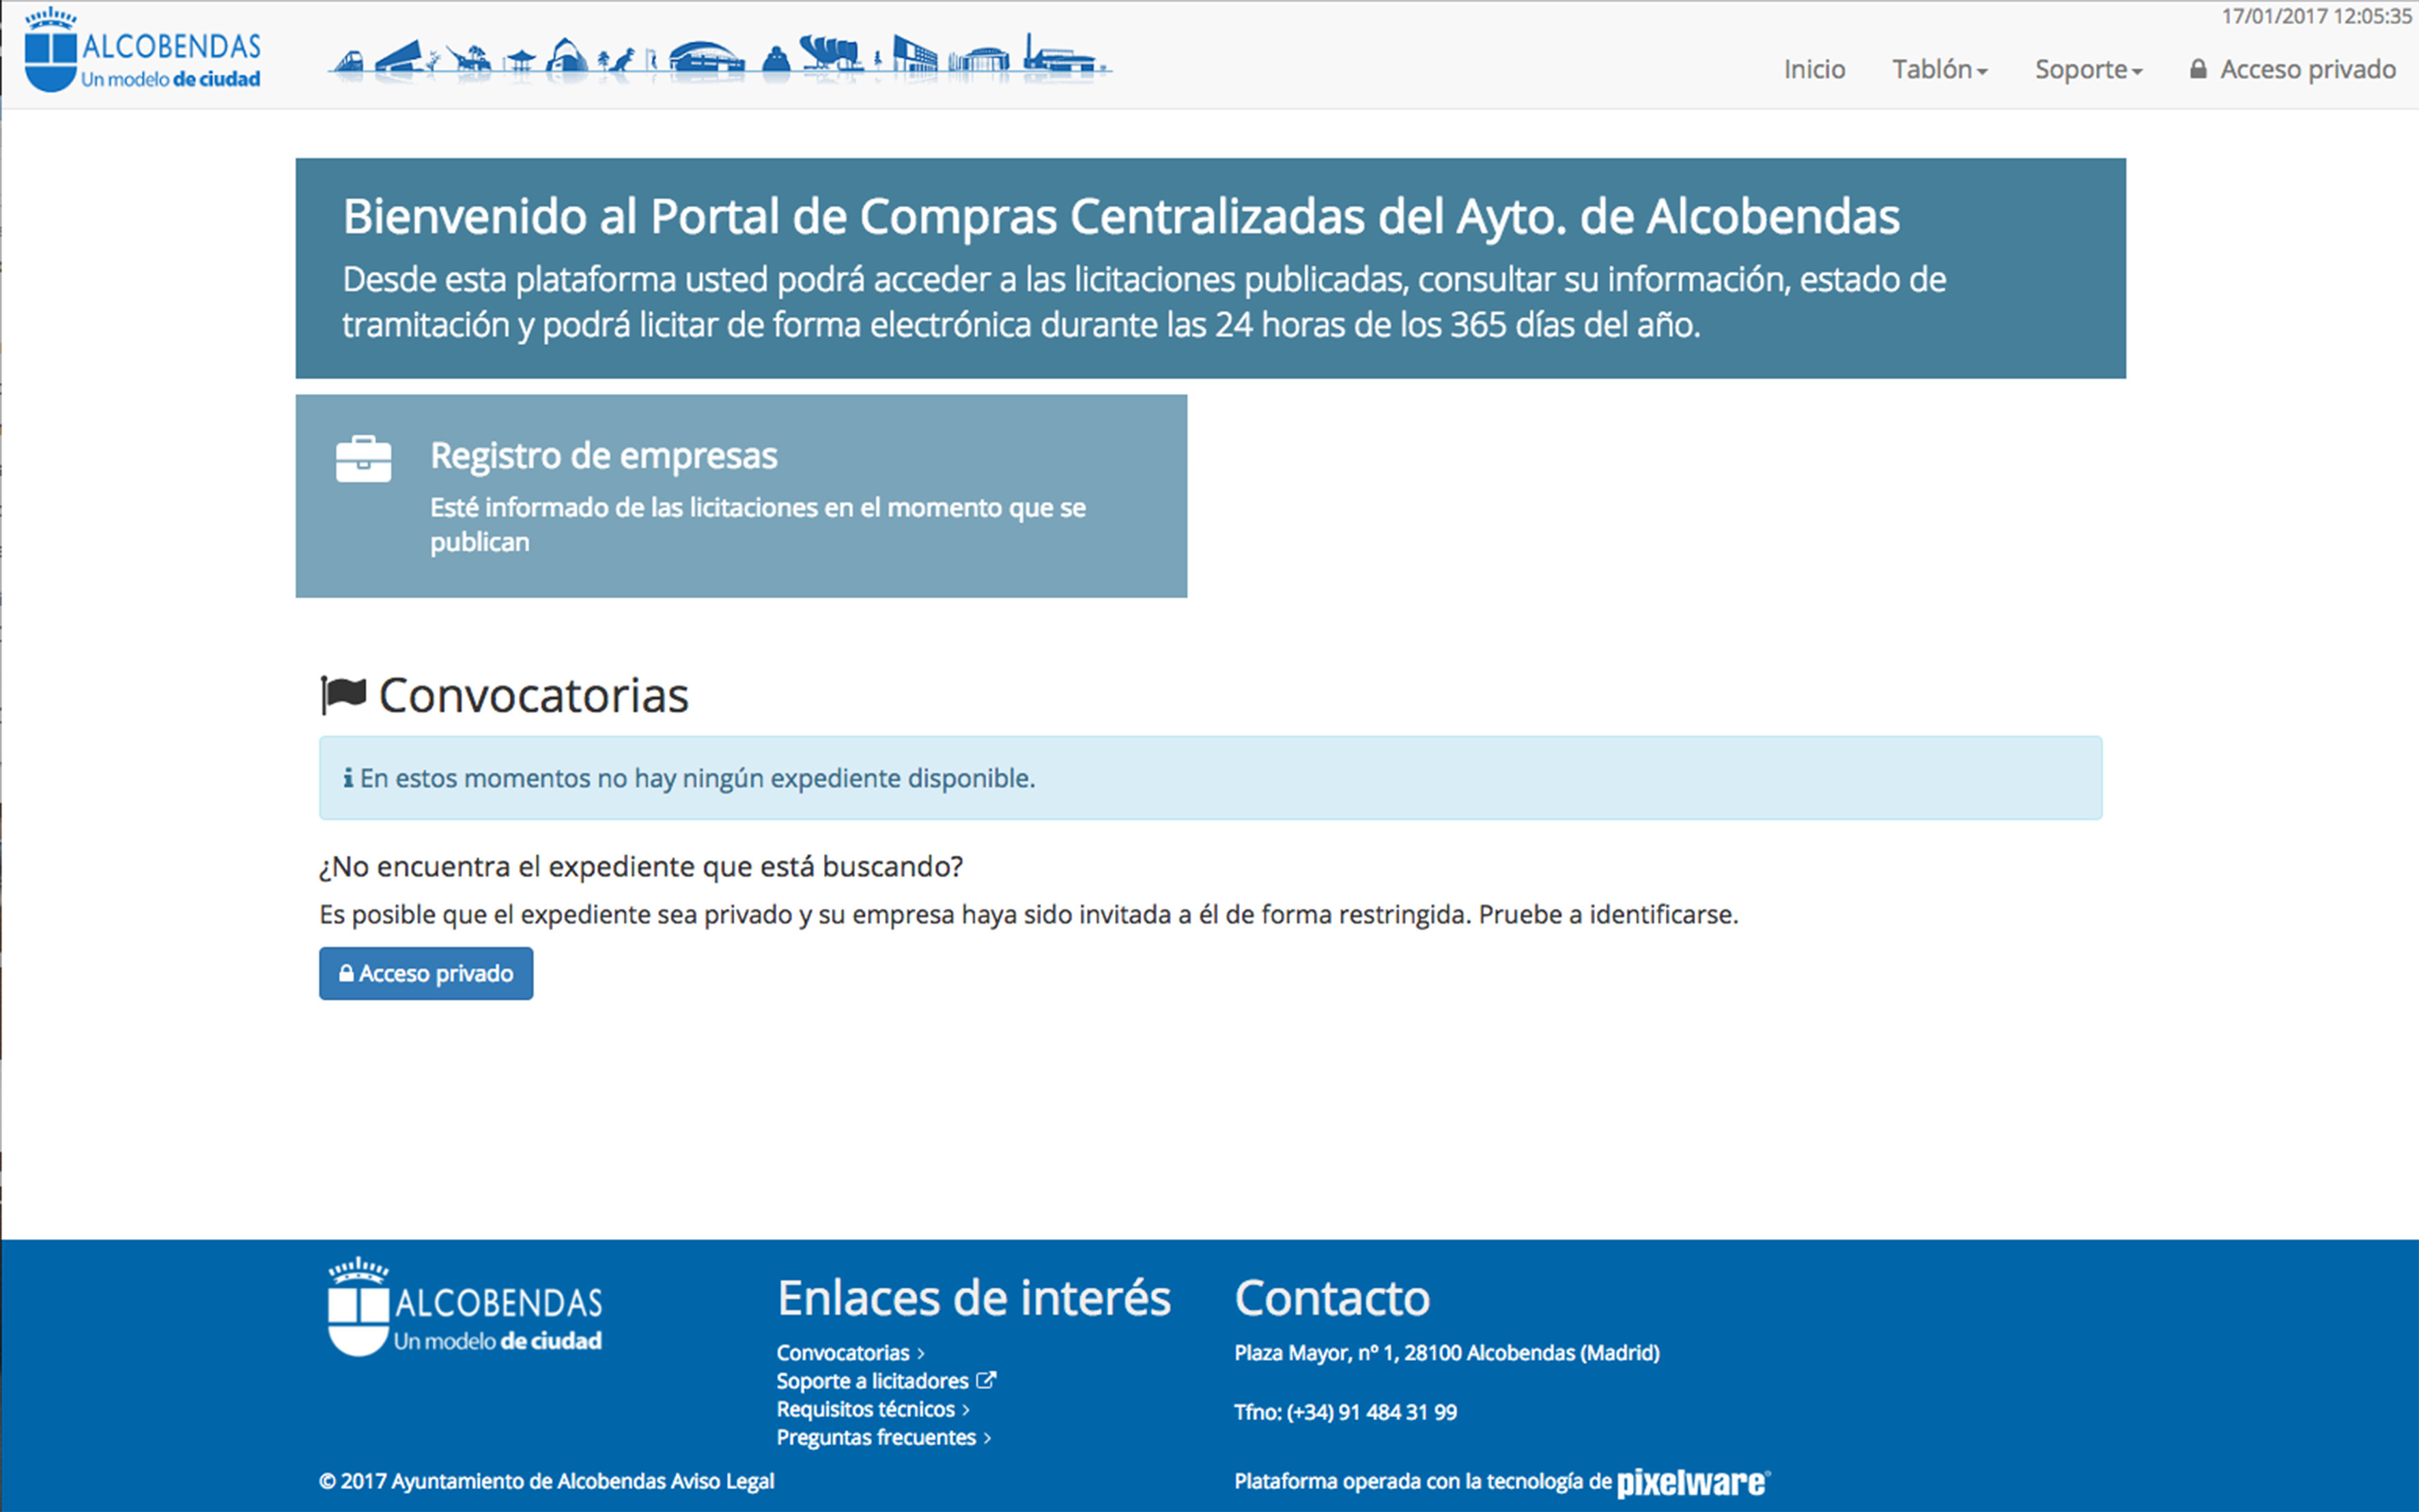
Task: Click the flag icon beside Convocatorias
Action: click(343, 694)
